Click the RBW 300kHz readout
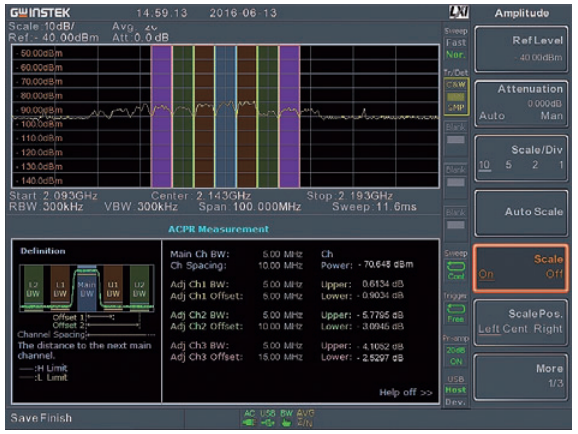The image size is (578, 434). (46, 206)
